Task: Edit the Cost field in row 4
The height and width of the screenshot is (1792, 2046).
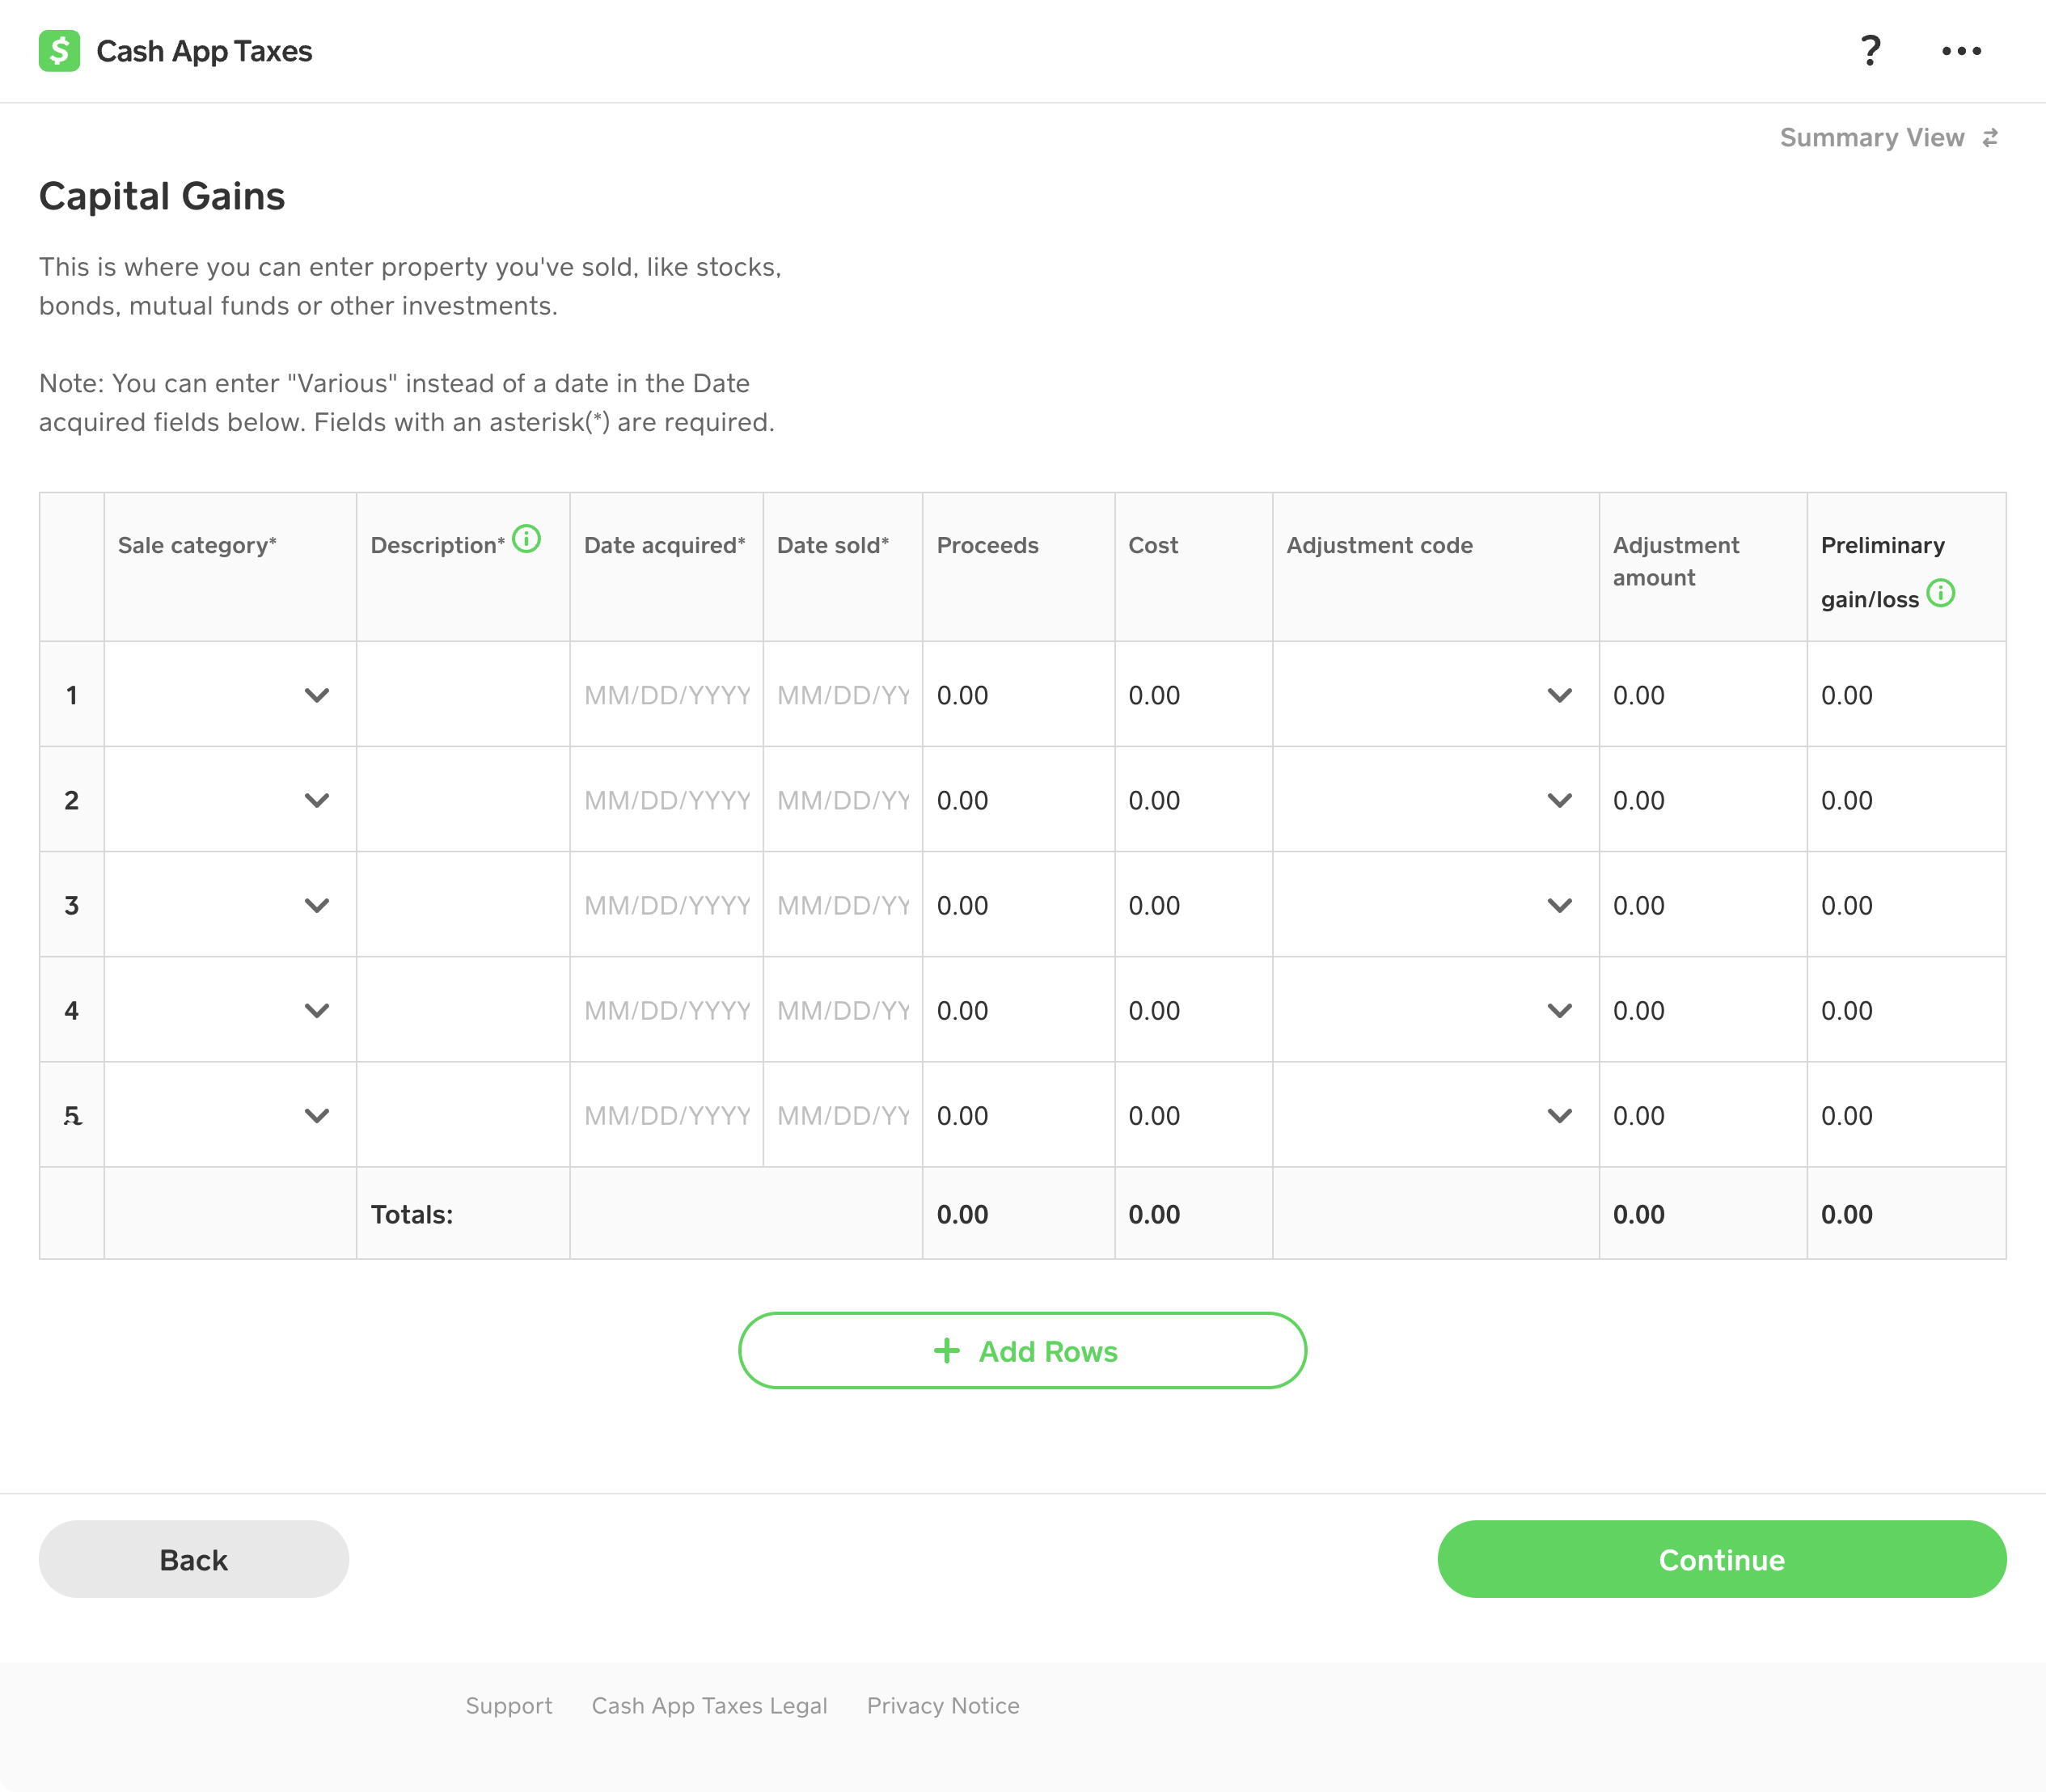Action: tap(1193, 1010)
